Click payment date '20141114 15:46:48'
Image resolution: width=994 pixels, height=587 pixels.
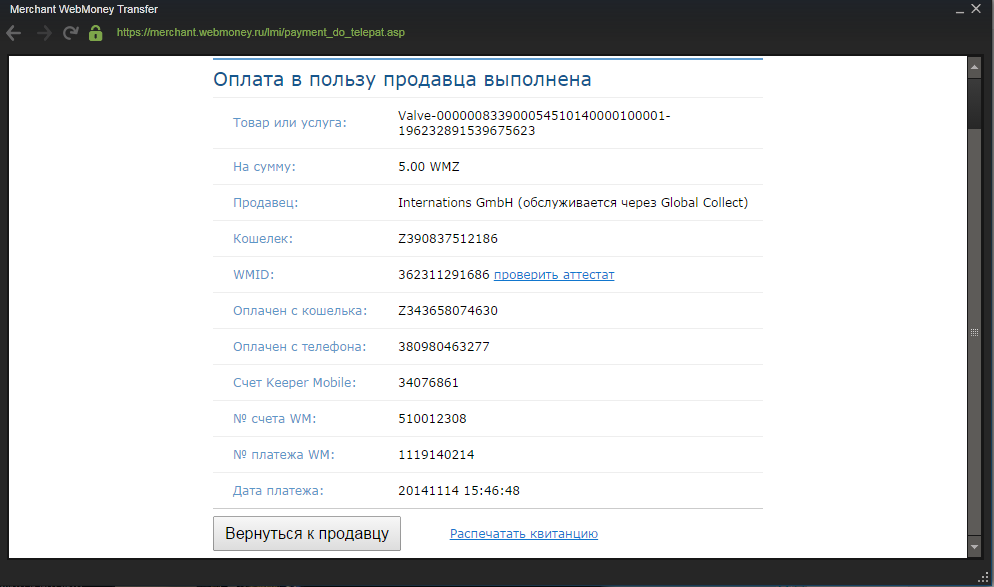click(x=459, y=491)
